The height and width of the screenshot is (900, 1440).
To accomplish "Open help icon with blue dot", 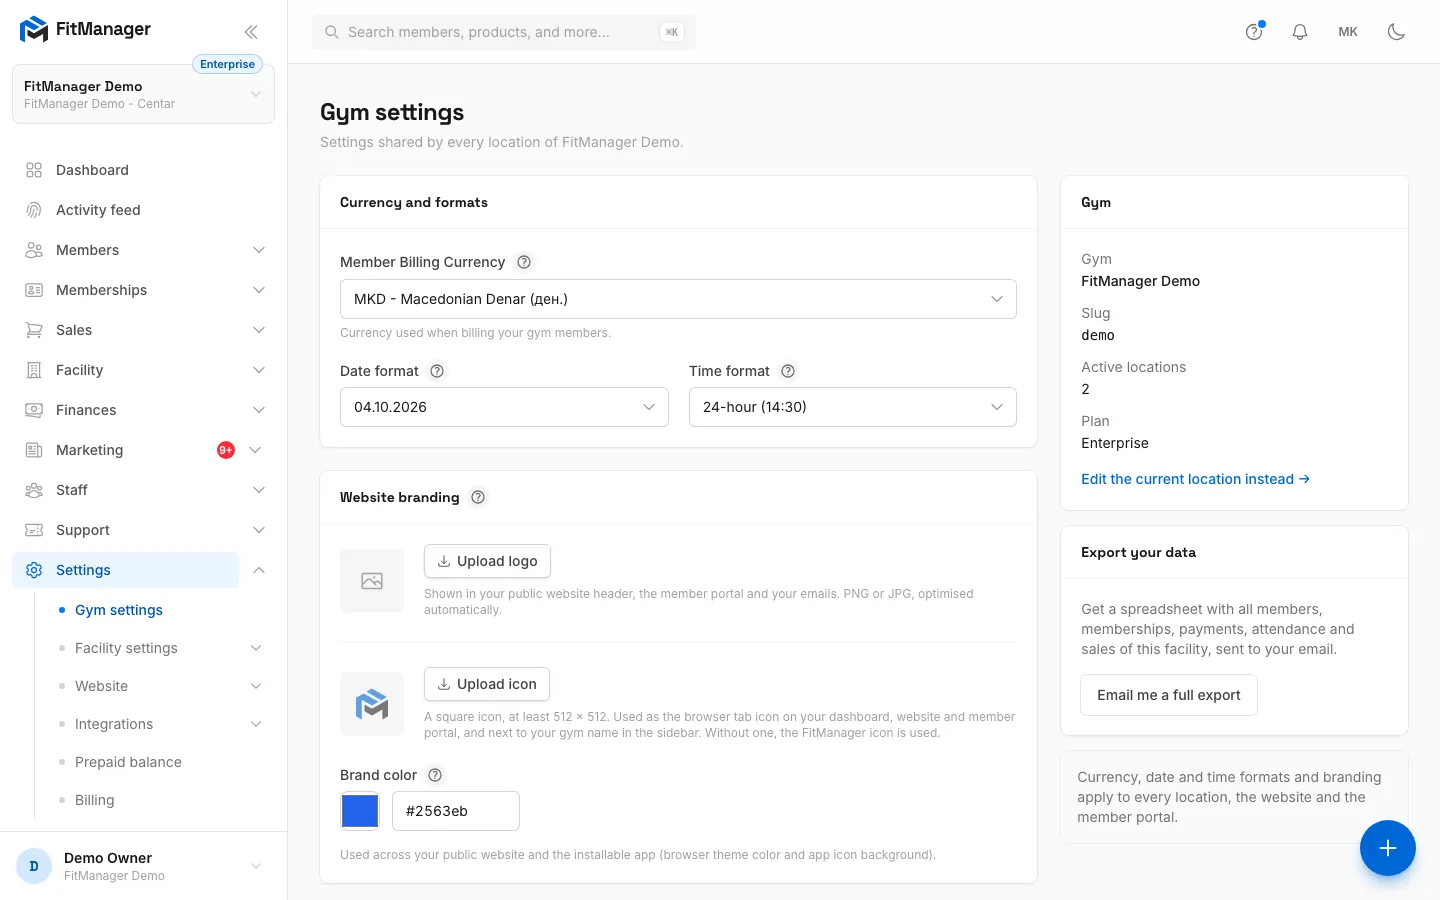I will [x=1254, y=32].
